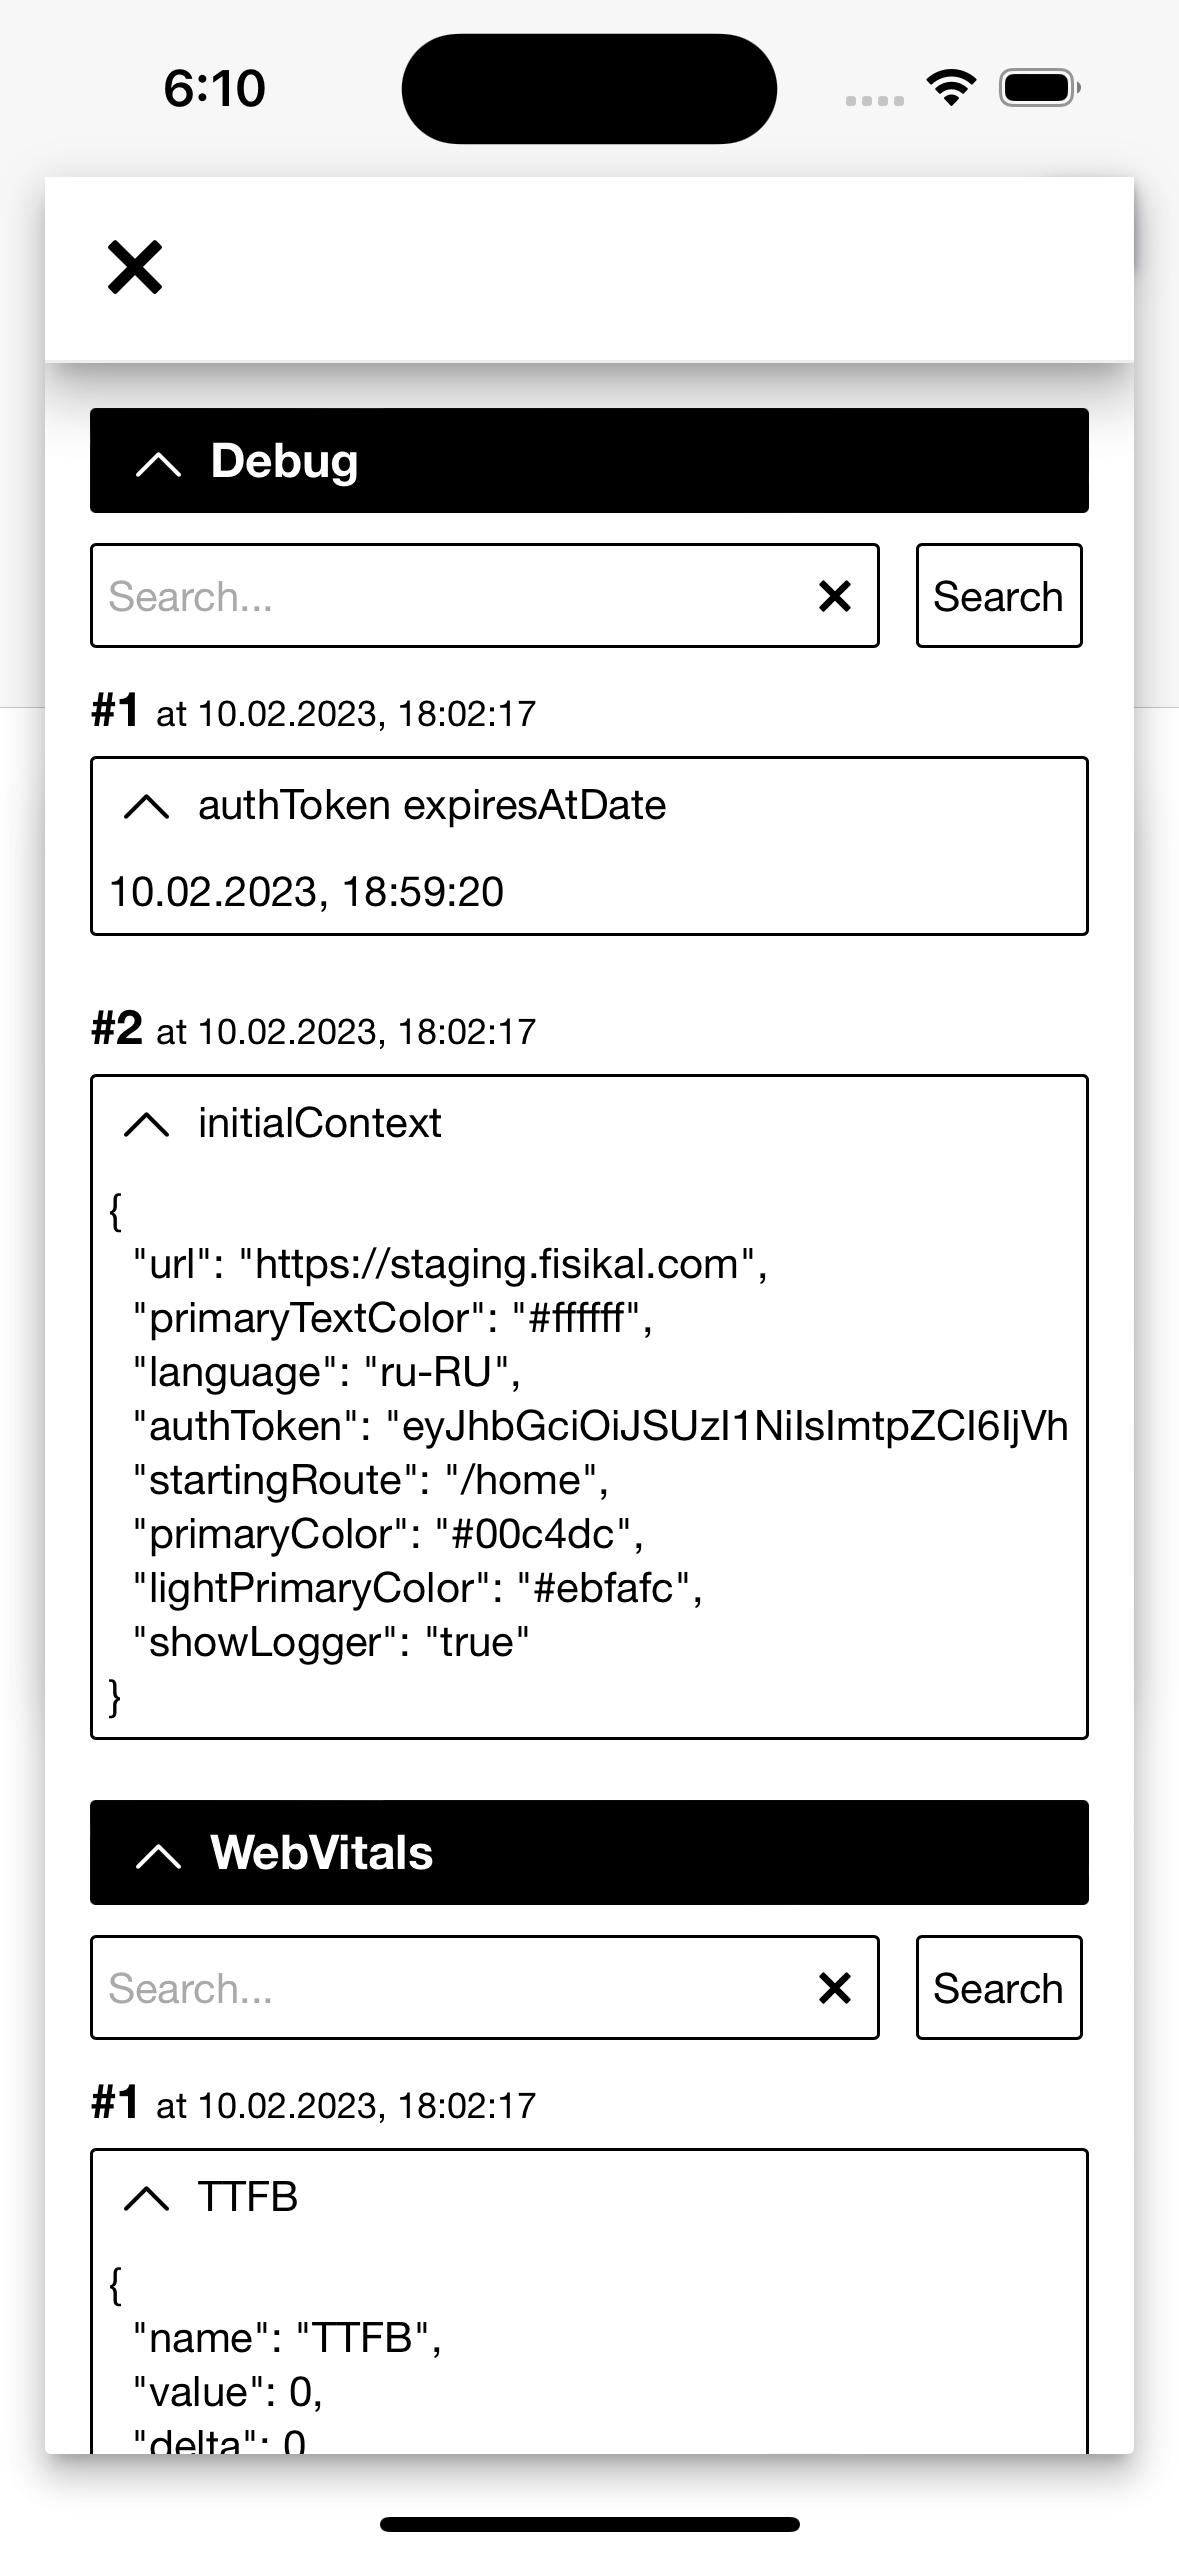
Task: Collapse the initialContext entry chevron
Action: [147, 1124]
